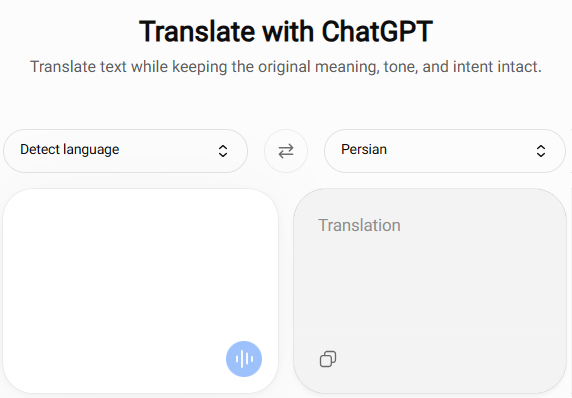This screenshot has height=398, width=572.
Task: Swap source and target languages
Action: click(x=286, y=151)
